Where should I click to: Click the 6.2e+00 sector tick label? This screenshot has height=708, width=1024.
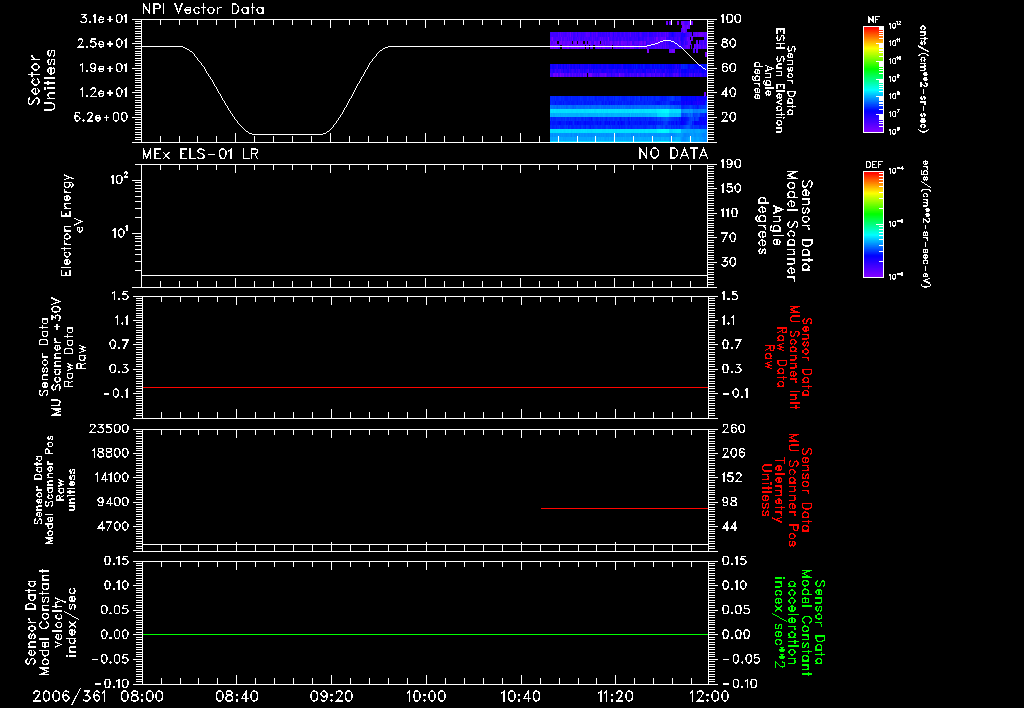103,118
